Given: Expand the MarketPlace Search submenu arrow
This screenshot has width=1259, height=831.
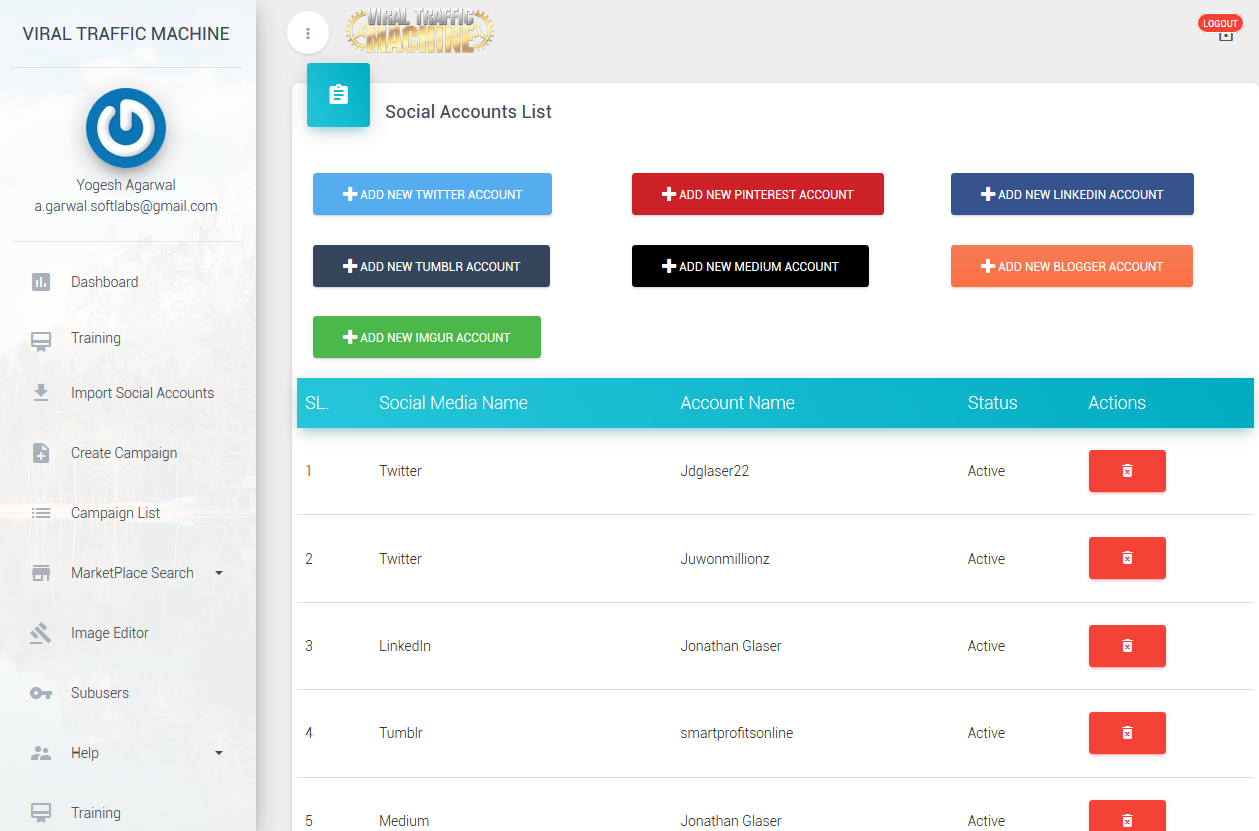Looking at the screenshot, I should (219, 573).
